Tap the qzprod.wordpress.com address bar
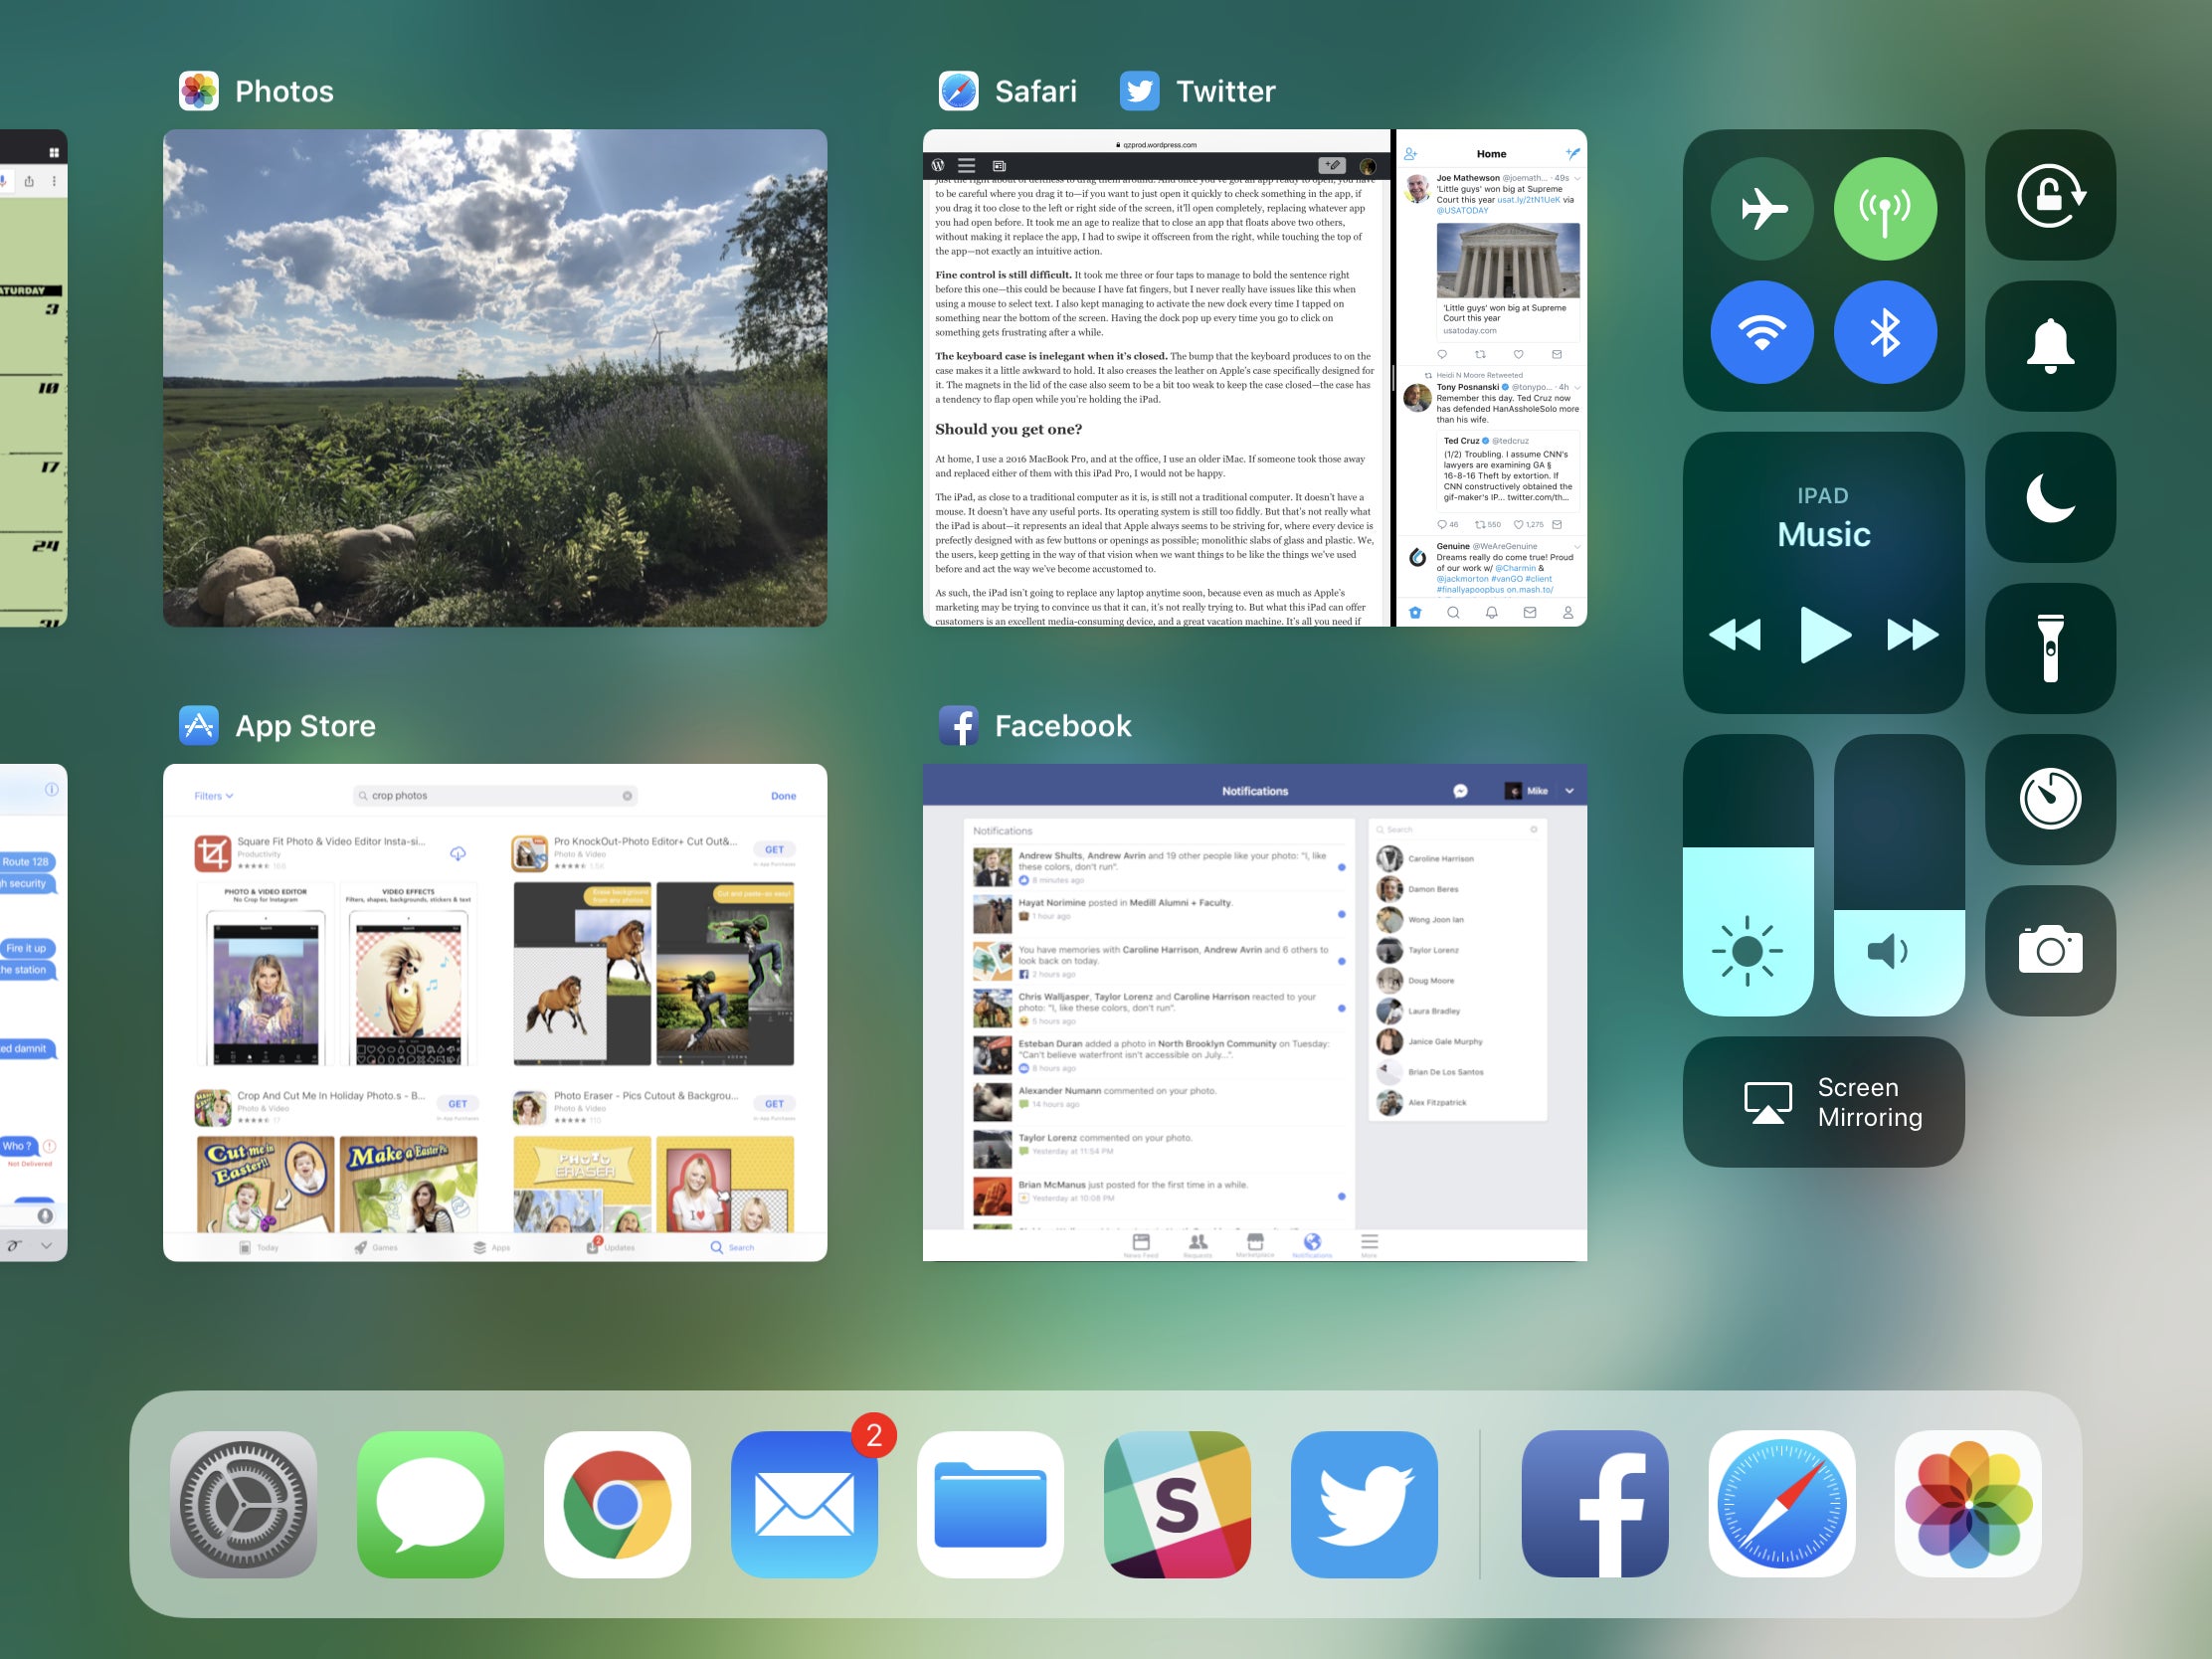This screenshot has height=1659, width=2212. click(1156, 145)
